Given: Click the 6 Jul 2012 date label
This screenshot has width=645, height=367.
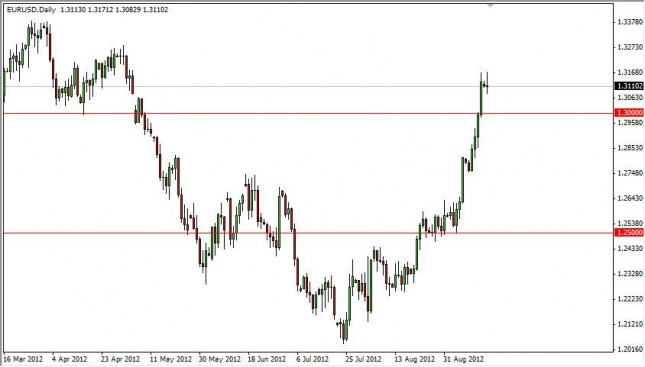Looking at the screenshot, I should pos(313,359).
